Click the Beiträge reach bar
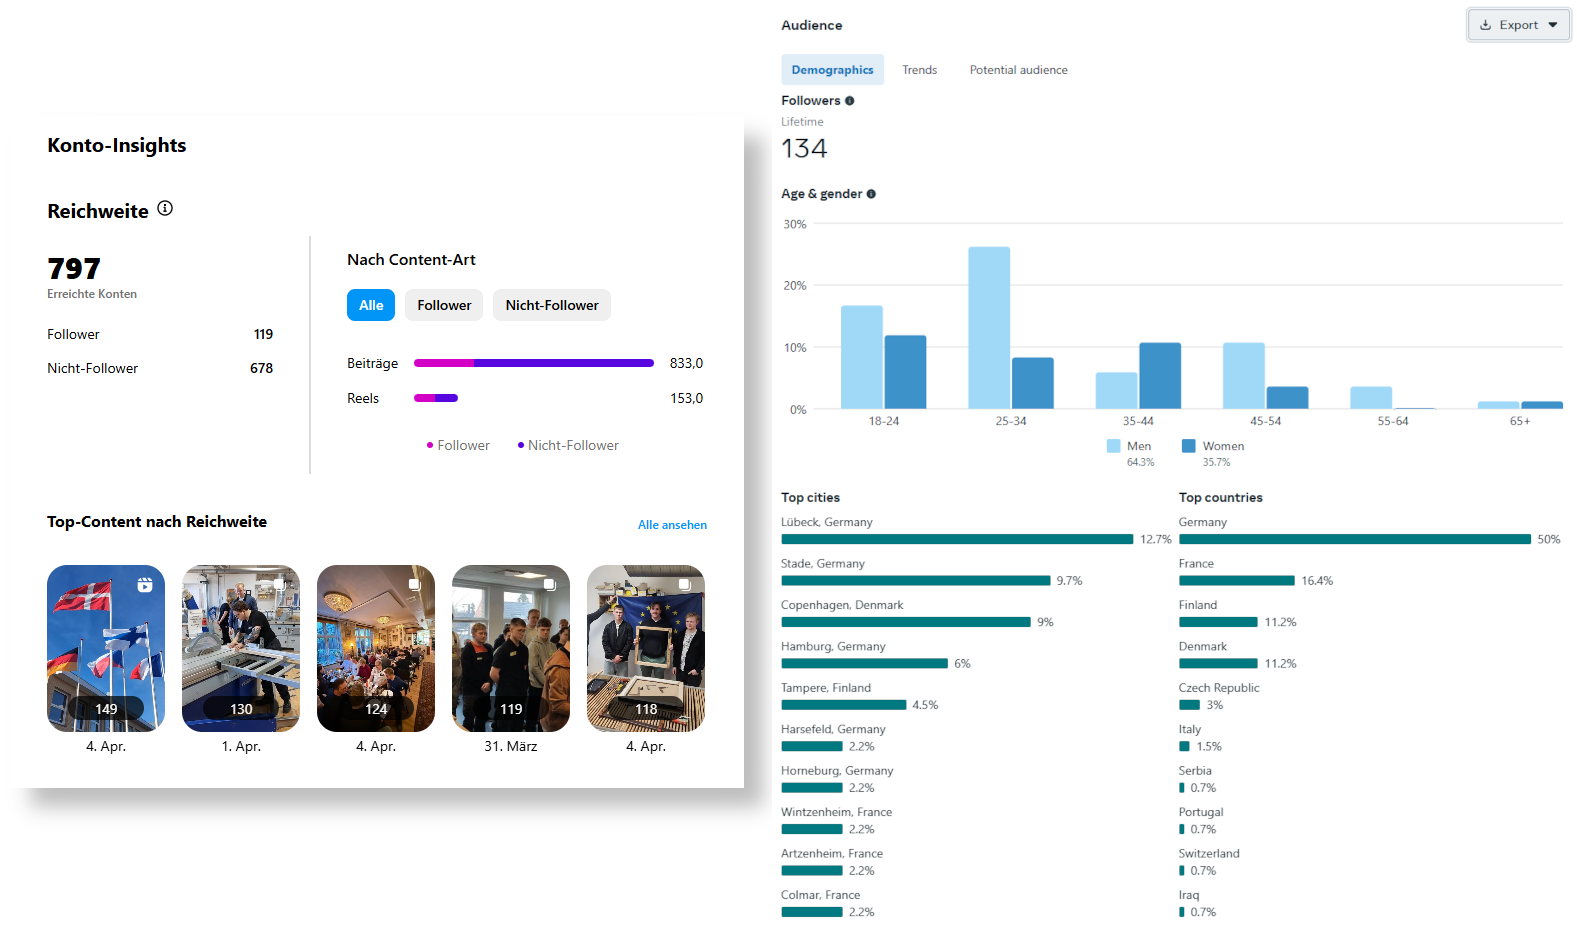The image size is (1577, 926). 533,363
